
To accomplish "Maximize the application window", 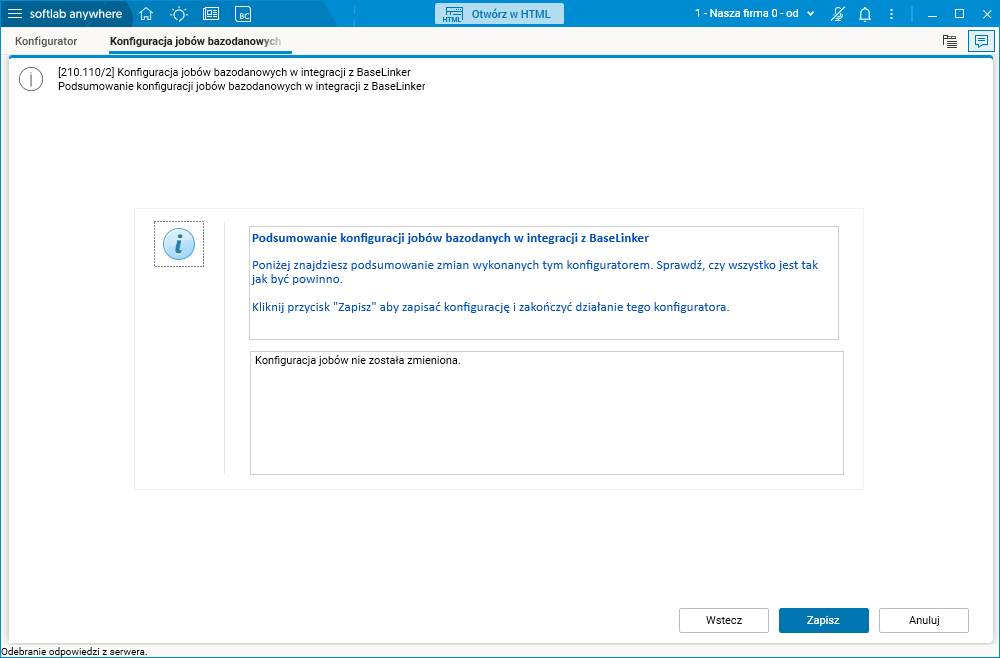I will coord(959,14).
